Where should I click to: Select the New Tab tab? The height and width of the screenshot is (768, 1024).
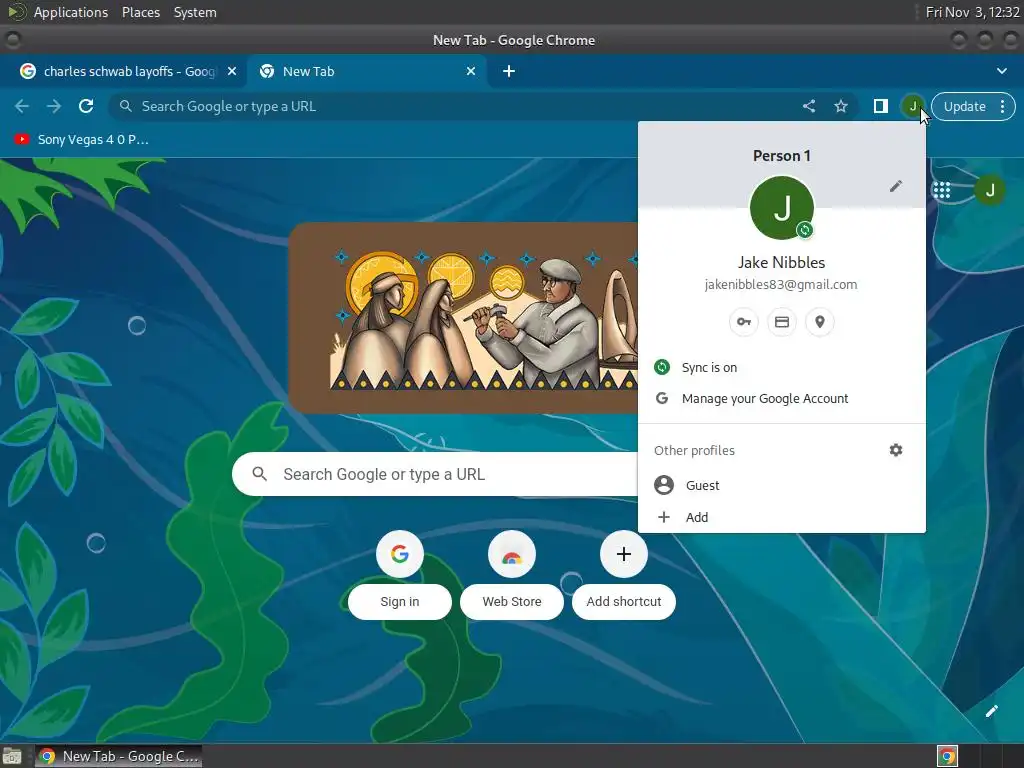click(366, 71)
